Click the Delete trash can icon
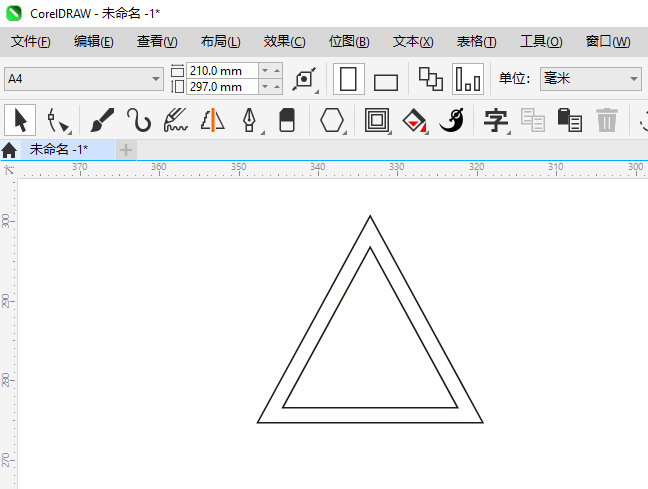 coord(607,120)
